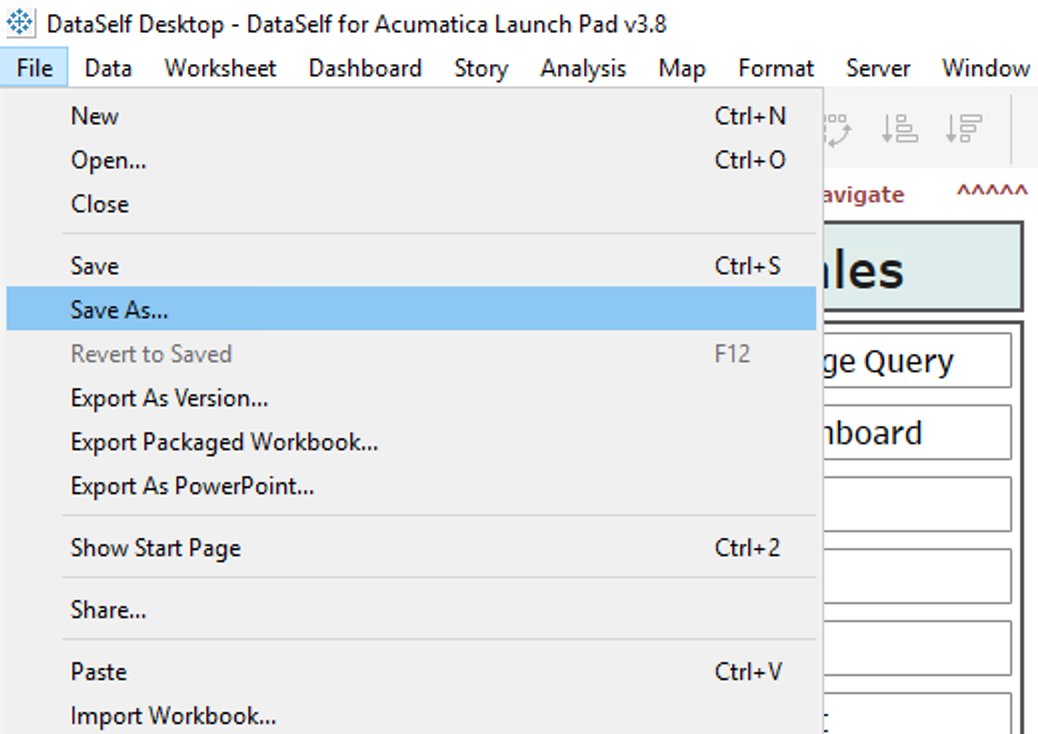
Task: Click the Query button on the launch pad
Action: click(x=915, y=361)
